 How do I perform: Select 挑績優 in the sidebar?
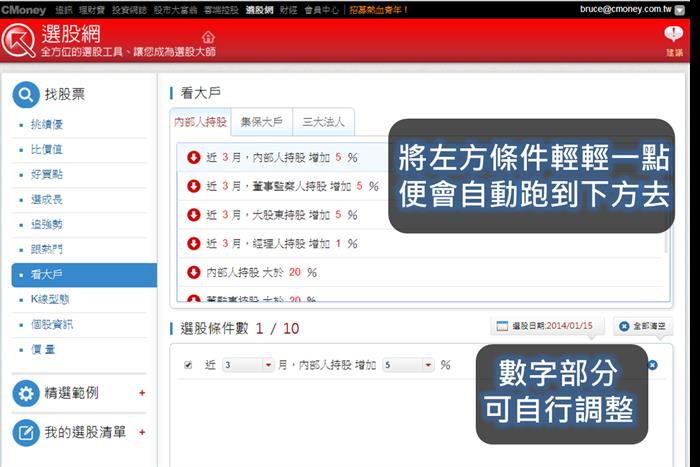coord(46,125)
